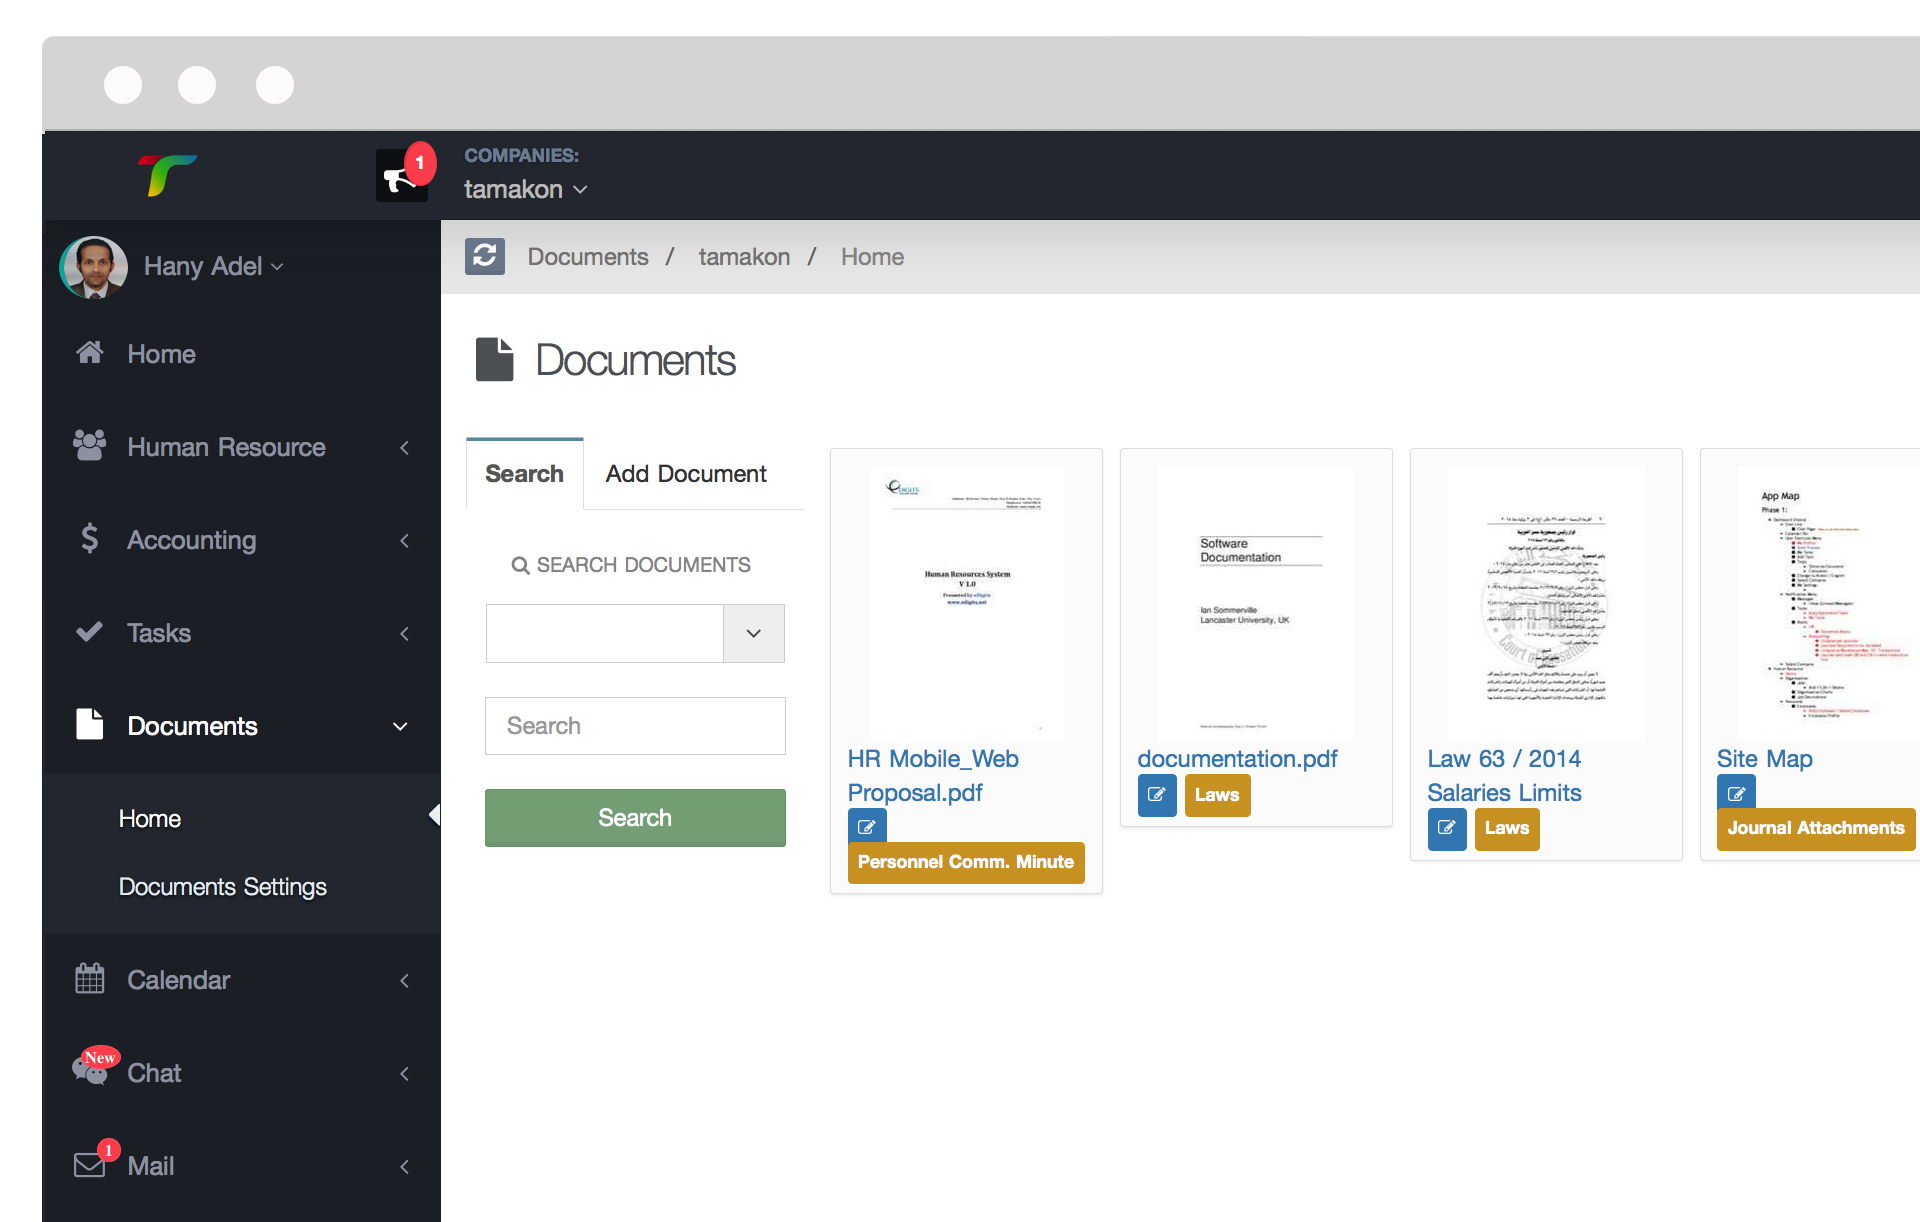Viewport: 1920px width, 1222px height.
Task: Click the refresh icon in breadcrumb bar
Action: pos(485,257)
